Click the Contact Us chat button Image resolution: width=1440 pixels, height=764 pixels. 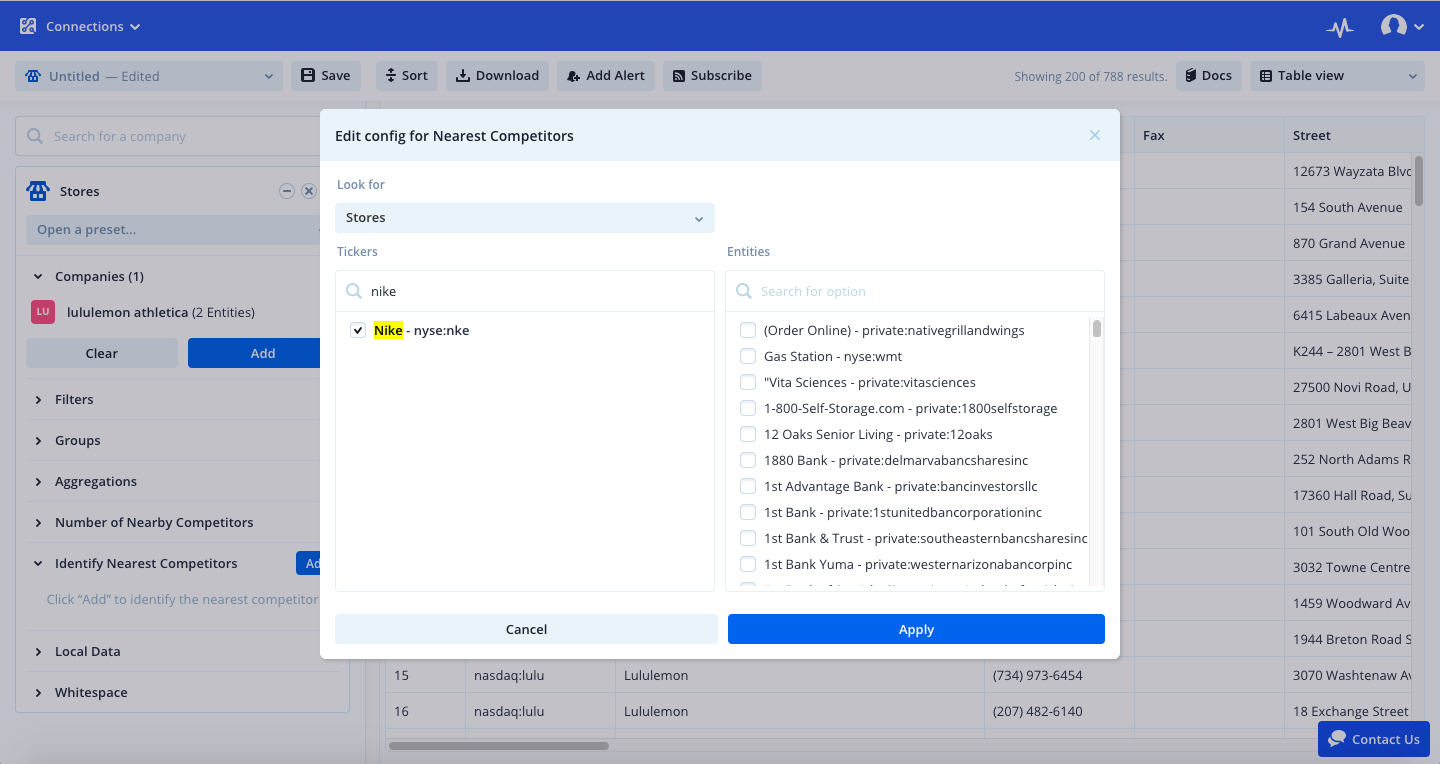1374,739
